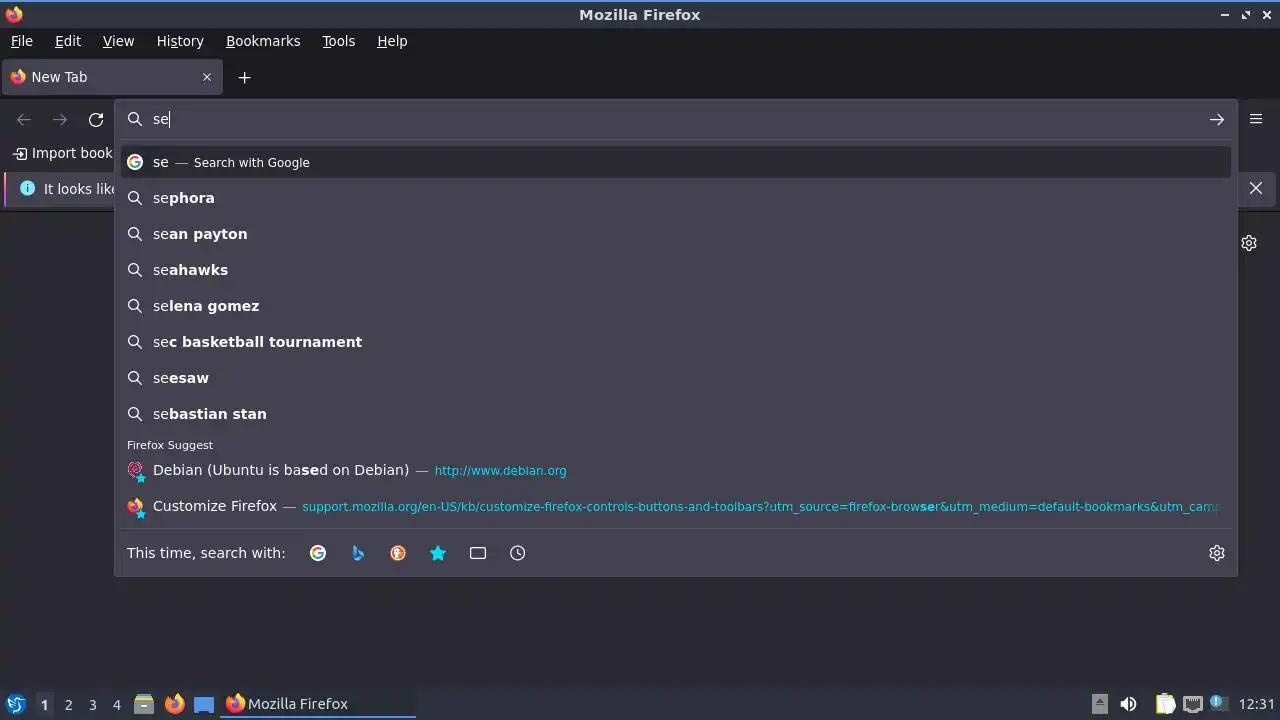Open search settings gear in dropdown

(x=1217, y=553)
